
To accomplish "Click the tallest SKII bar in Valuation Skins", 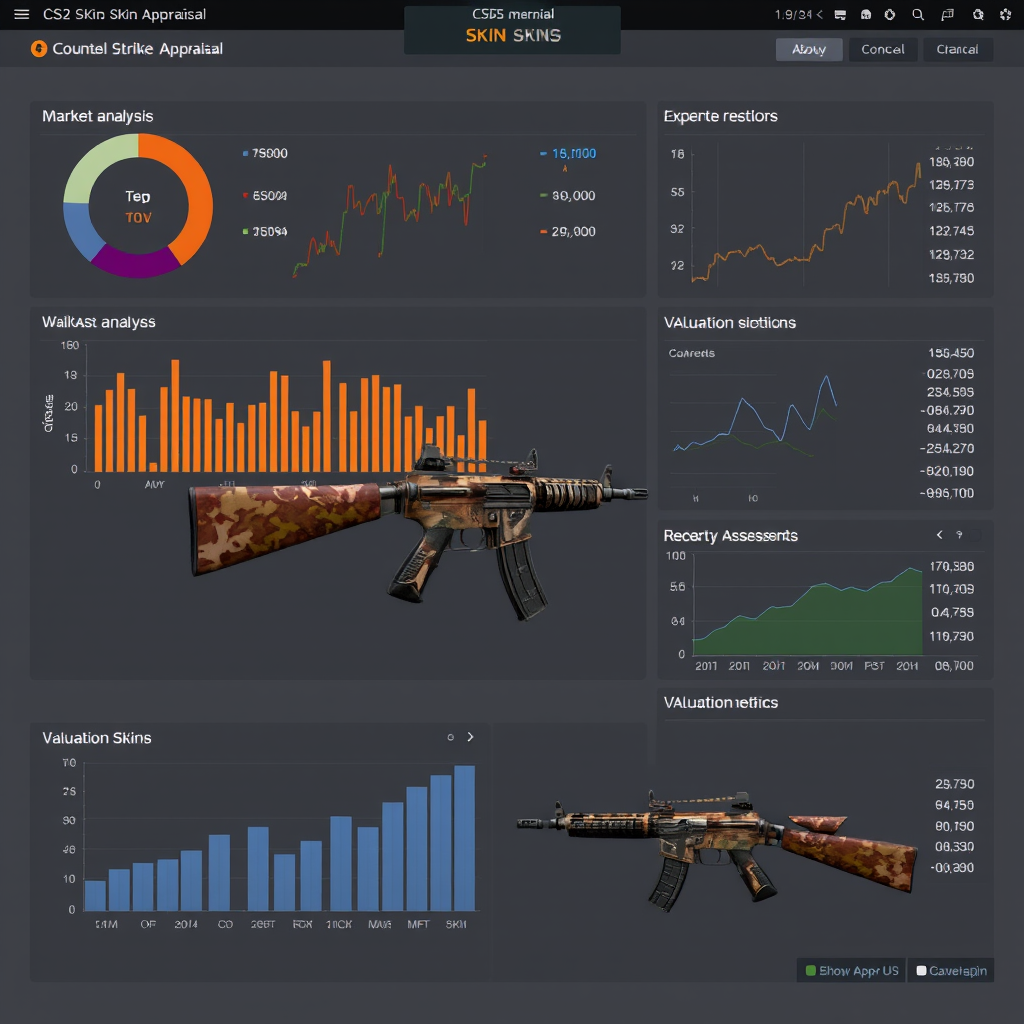I will tap(464, 838).
